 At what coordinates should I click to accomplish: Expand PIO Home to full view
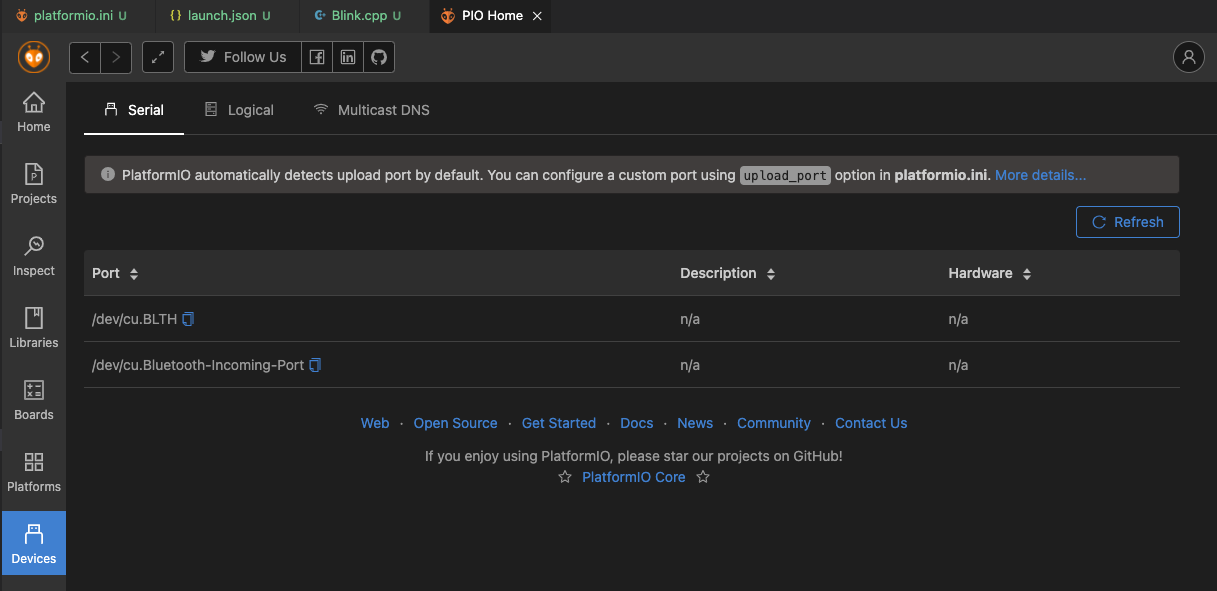[x=158, y=57]
